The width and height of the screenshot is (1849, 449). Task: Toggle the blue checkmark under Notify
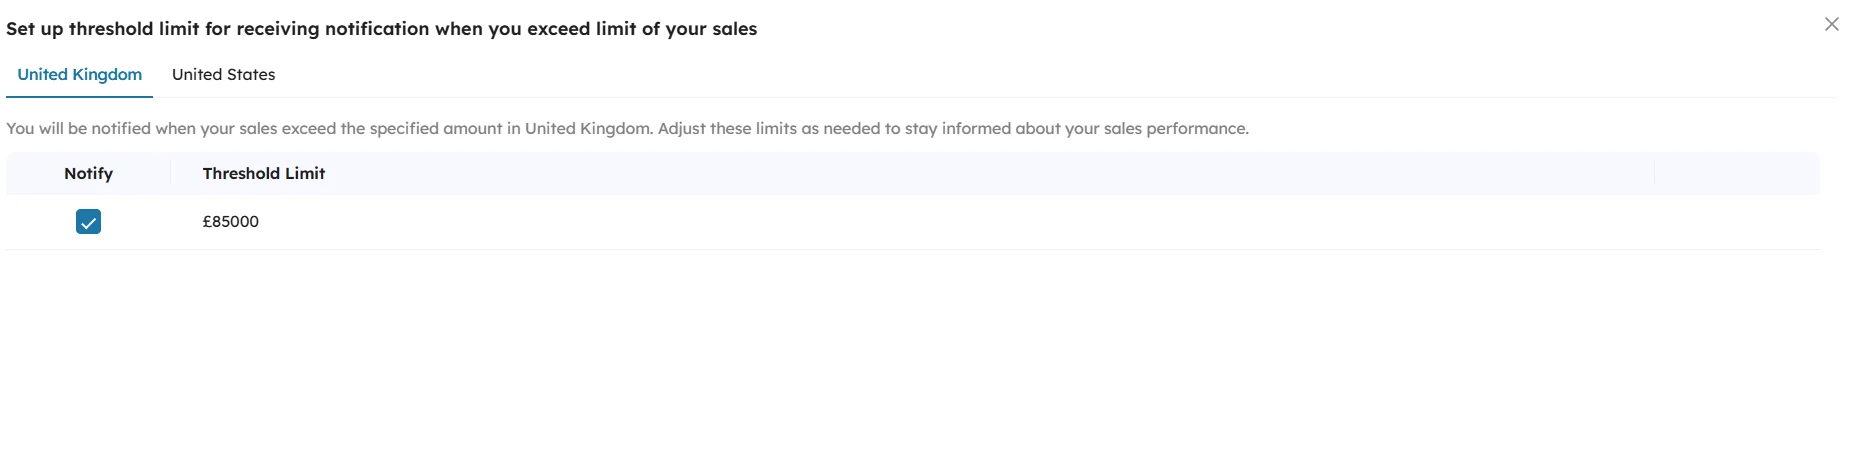(88, 222)
